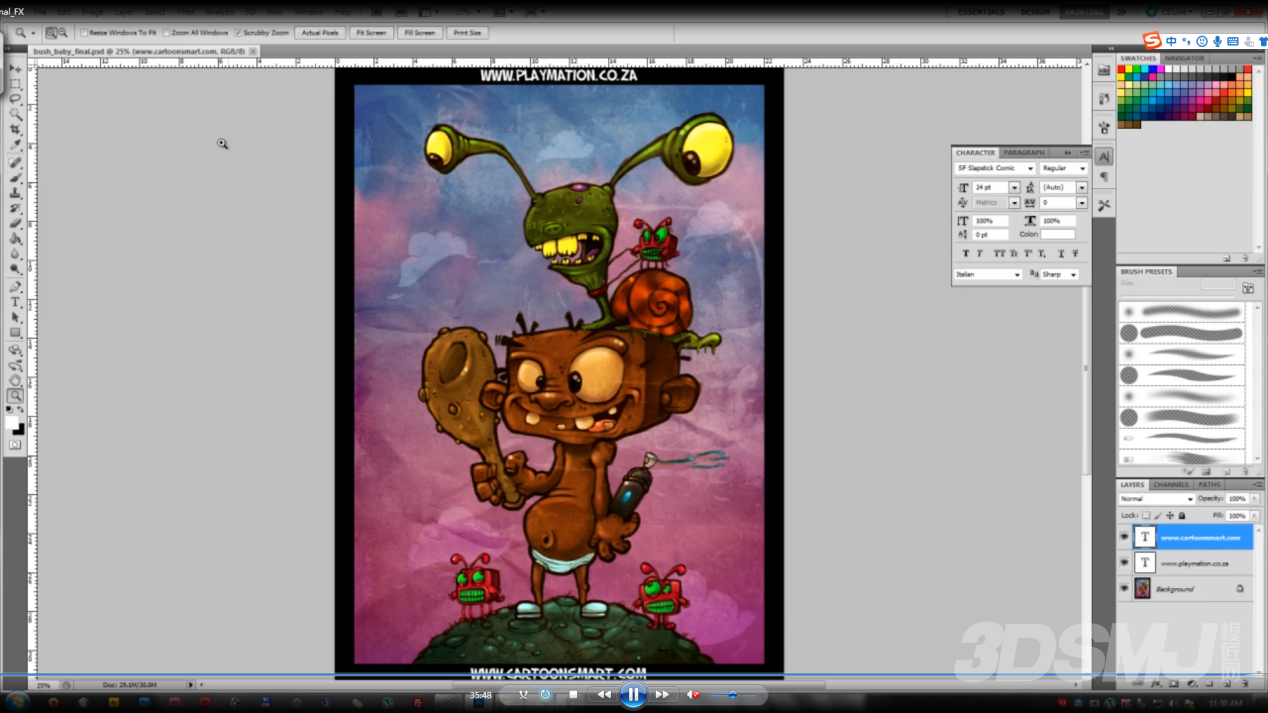Viewport: 1268px width, 713px height.
Task: Pick the text Color swatch in Character panel
Action: point(1058,235)
